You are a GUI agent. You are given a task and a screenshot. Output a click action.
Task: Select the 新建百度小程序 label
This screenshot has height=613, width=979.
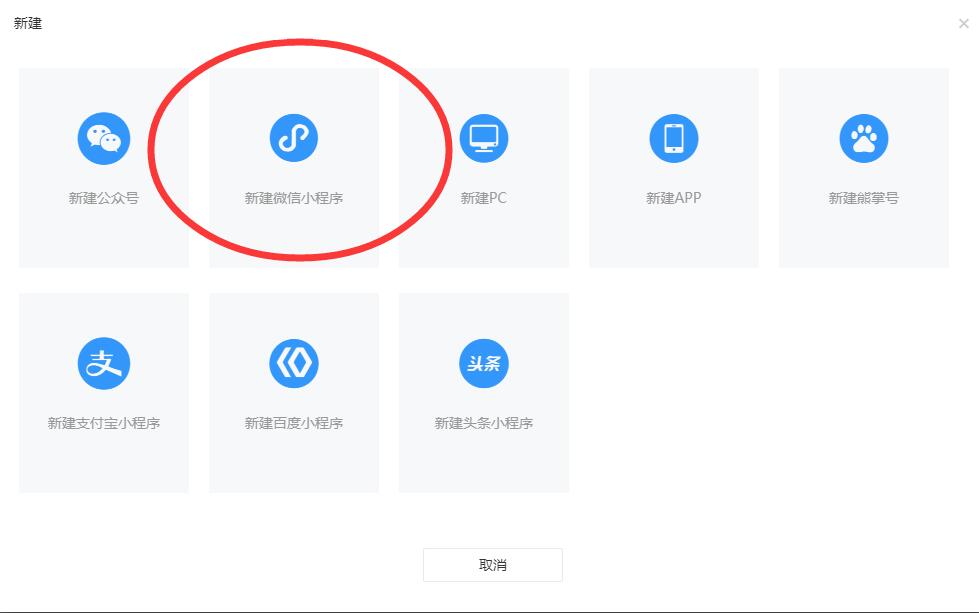(293, 423)
